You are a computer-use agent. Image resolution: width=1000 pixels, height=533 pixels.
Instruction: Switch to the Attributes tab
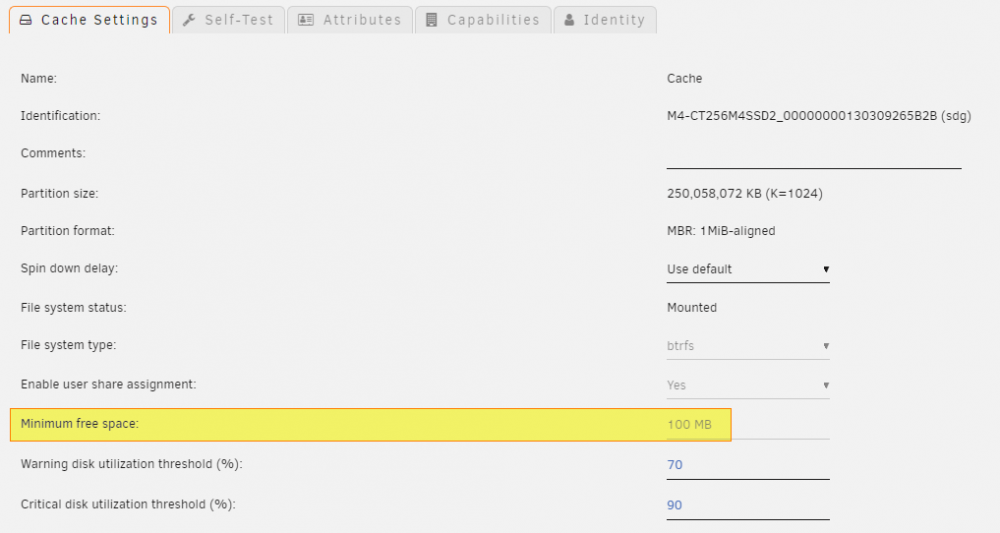click(350, 20)
